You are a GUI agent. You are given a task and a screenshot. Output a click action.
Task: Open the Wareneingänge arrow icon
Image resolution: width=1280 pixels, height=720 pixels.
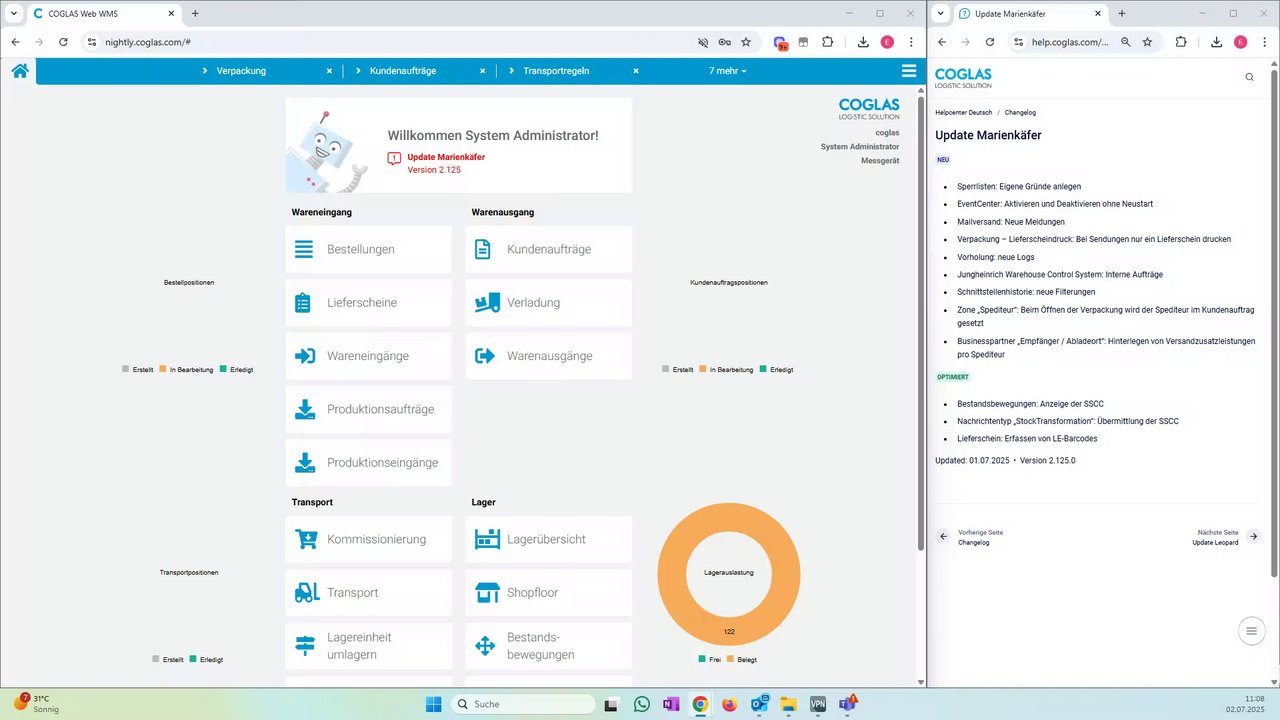pyautogui.click(x=305, y=356)
